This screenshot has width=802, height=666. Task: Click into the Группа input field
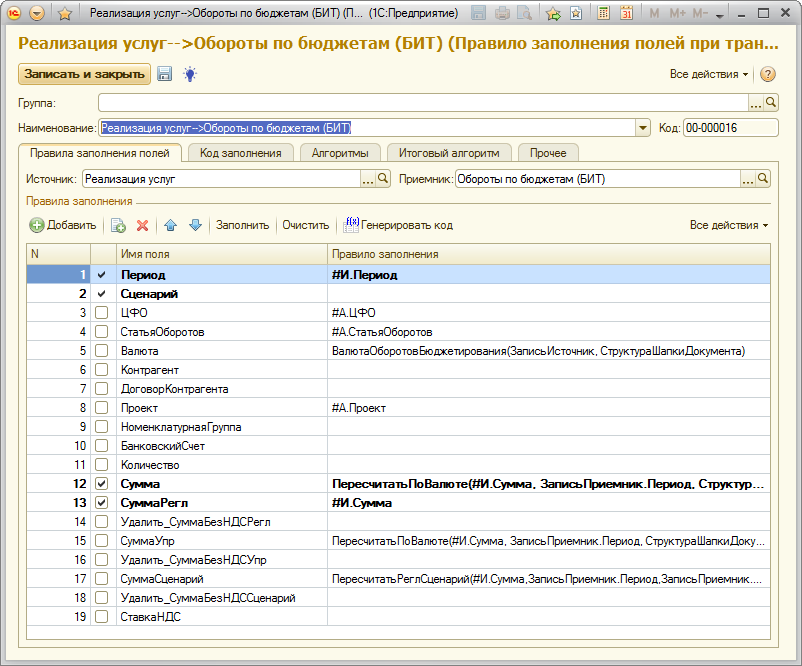422,102
